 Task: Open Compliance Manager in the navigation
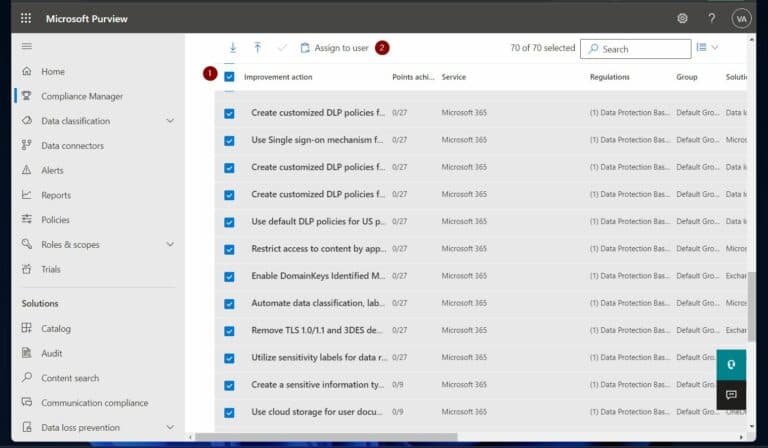point(82,96)
